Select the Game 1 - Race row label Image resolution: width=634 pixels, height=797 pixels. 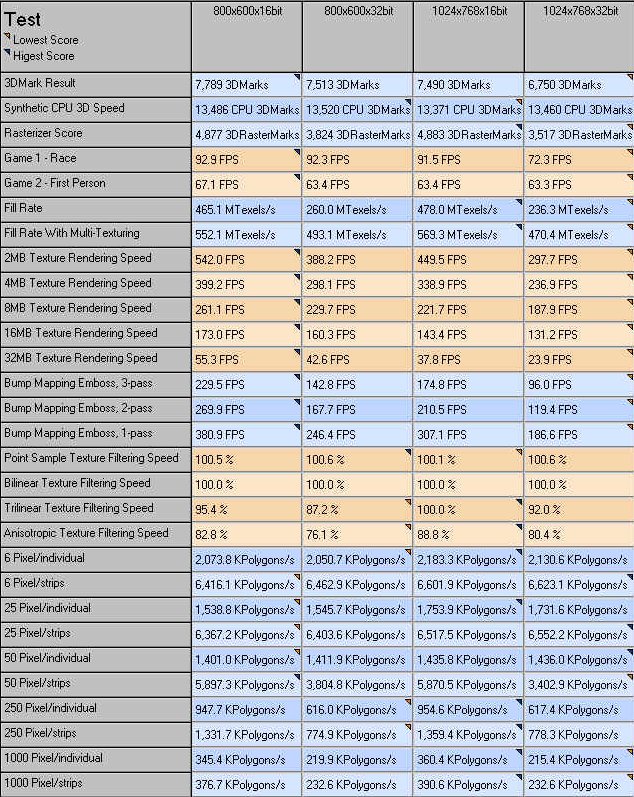tap(96, 160)
